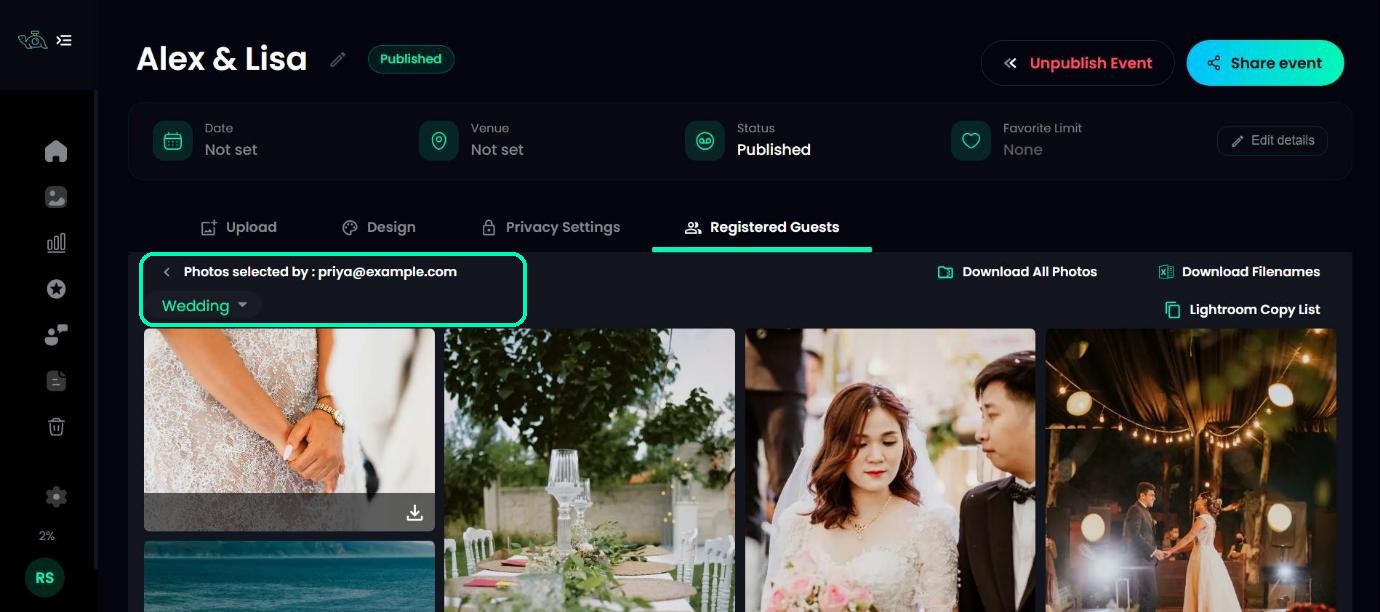Click the Status icon

click(x=705, y=141)
